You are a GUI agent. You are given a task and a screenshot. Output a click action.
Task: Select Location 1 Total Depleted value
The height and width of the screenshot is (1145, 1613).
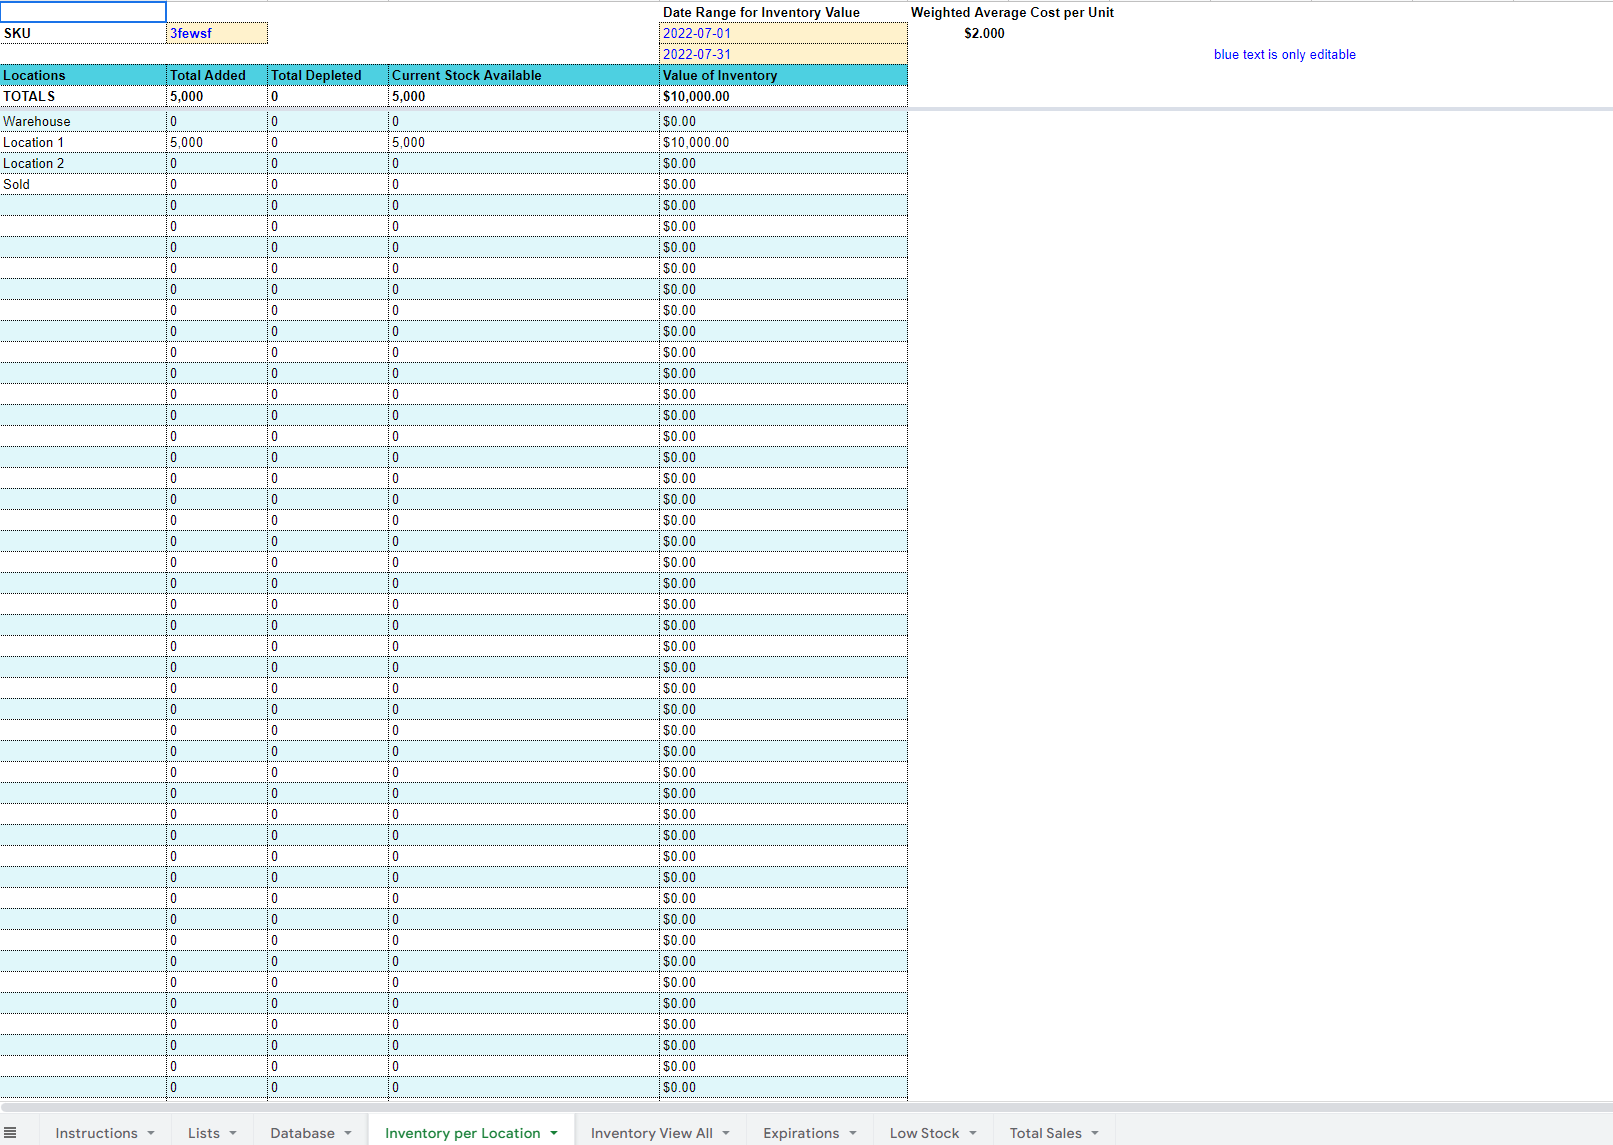(328, 142)
